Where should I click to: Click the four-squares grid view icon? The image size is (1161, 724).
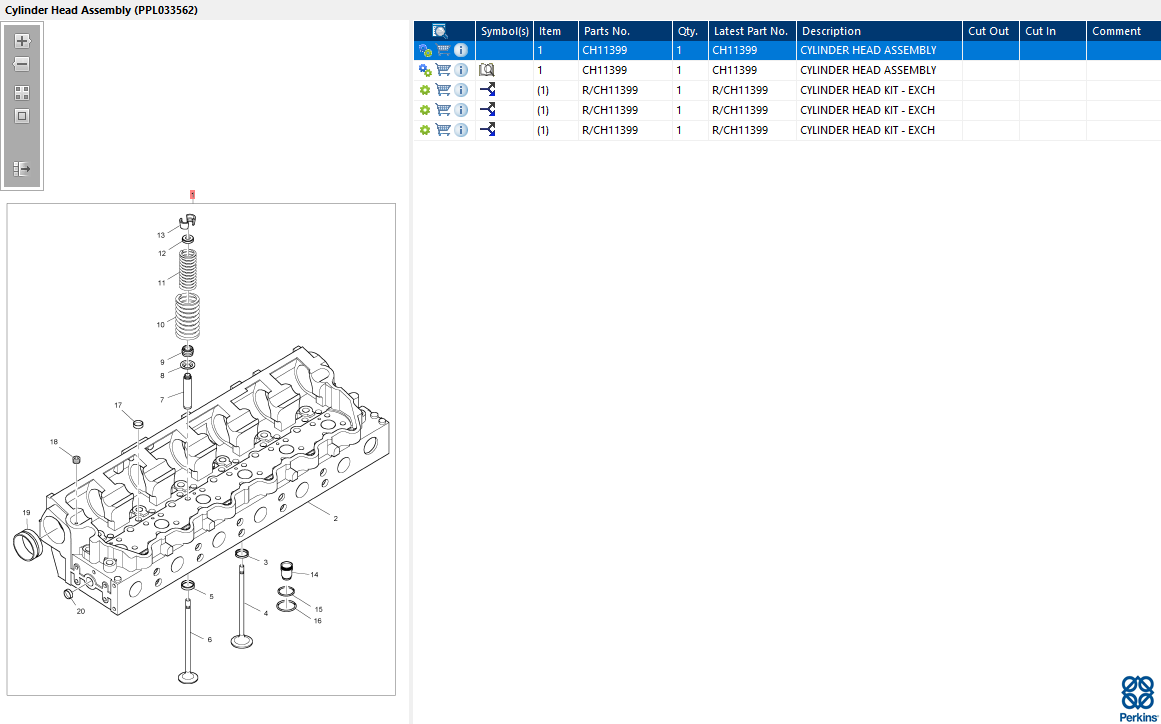tap(22, 93)
